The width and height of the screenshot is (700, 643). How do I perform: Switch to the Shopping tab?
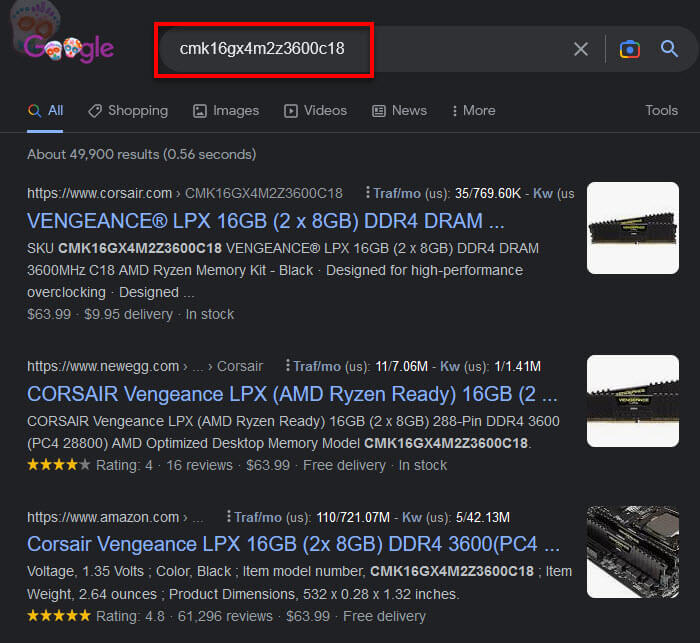click(128, 111)
